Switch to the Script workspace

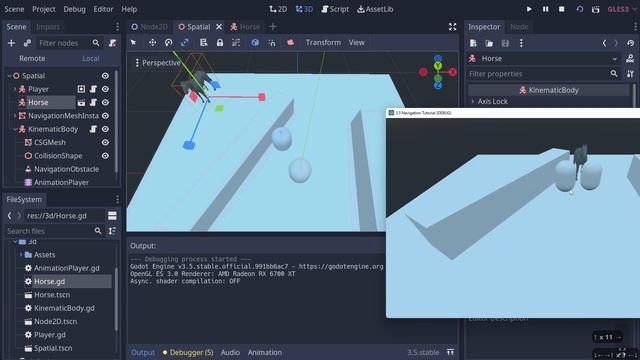click(x=335, y=9)
